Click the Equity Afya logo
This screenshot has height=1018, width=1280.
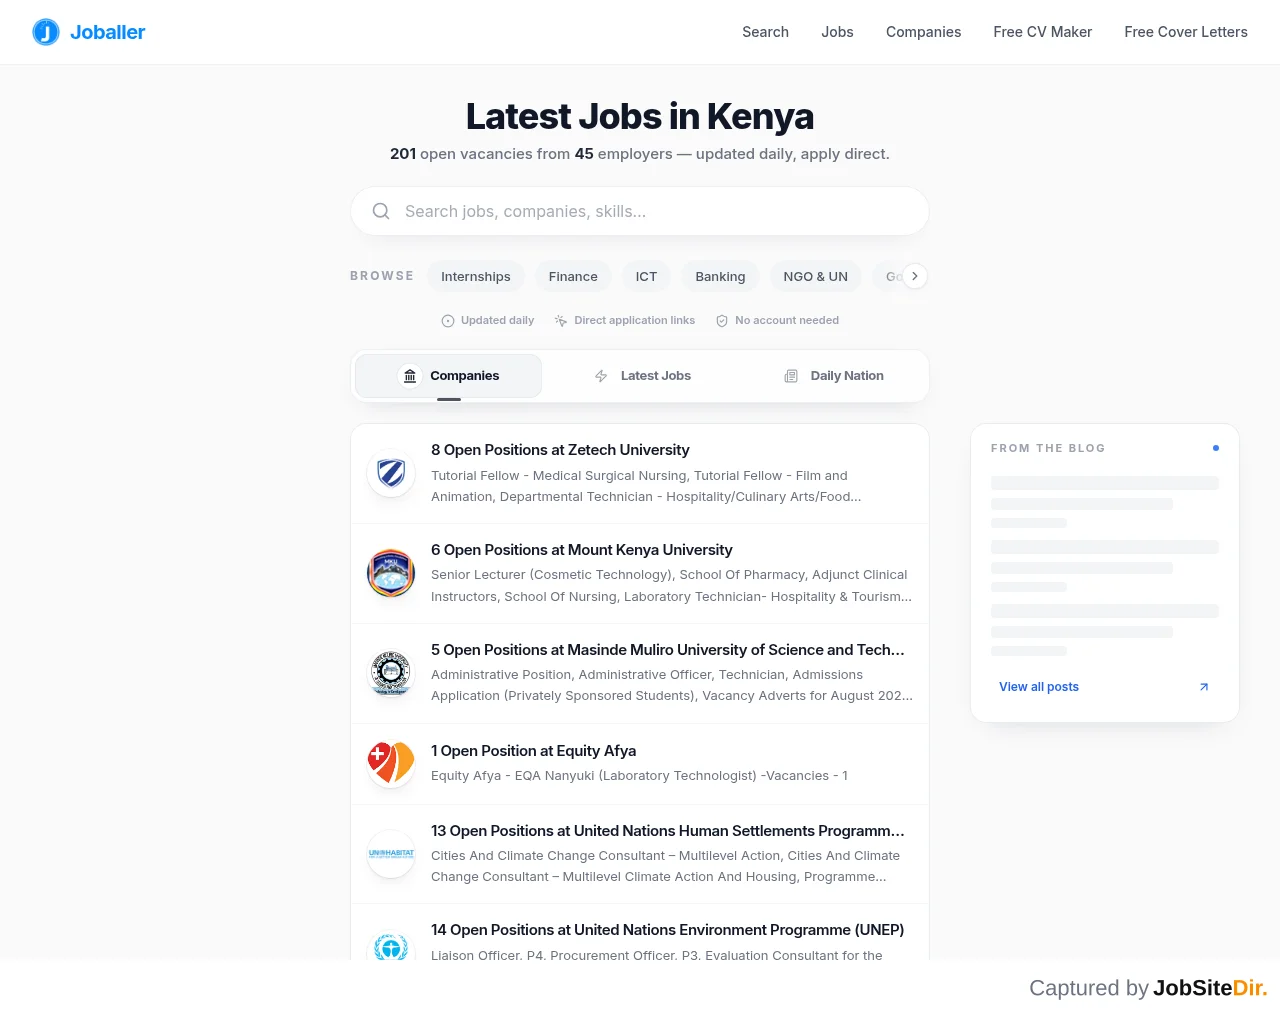click(x=391, y=763)
